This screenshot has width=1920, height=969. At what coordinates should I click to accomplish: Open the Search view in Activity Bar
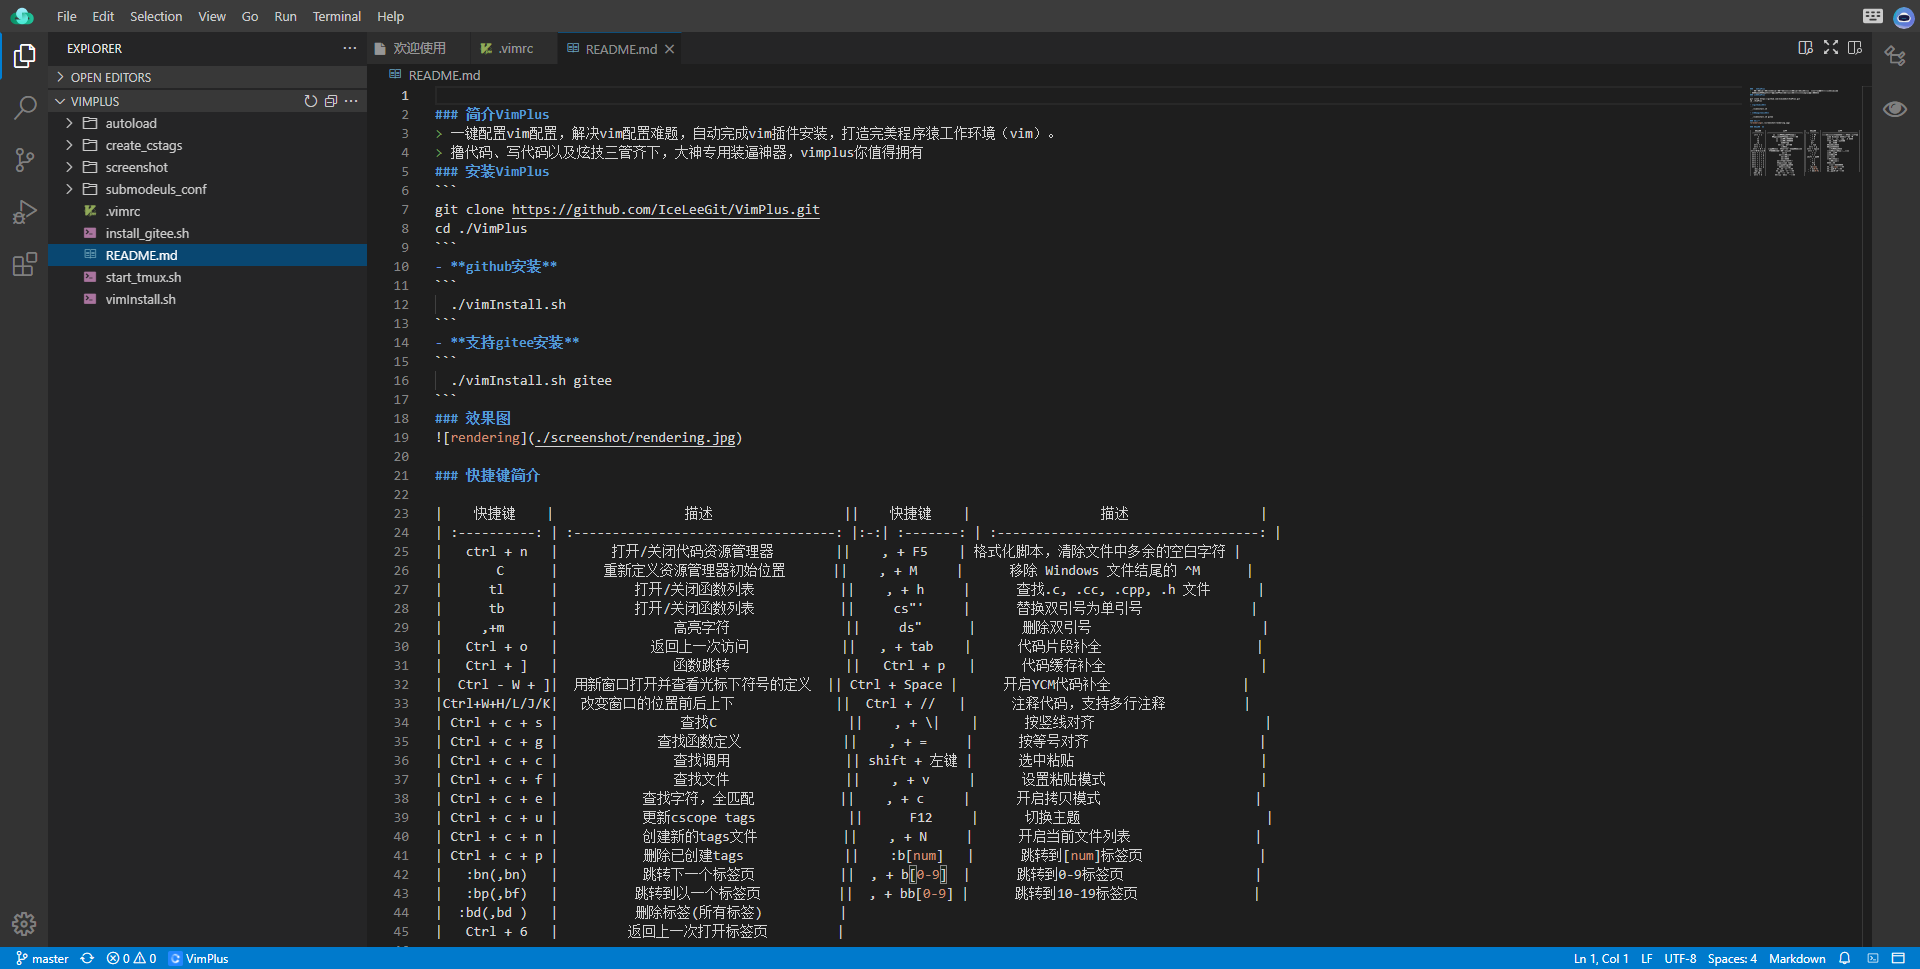pos(24,107)
